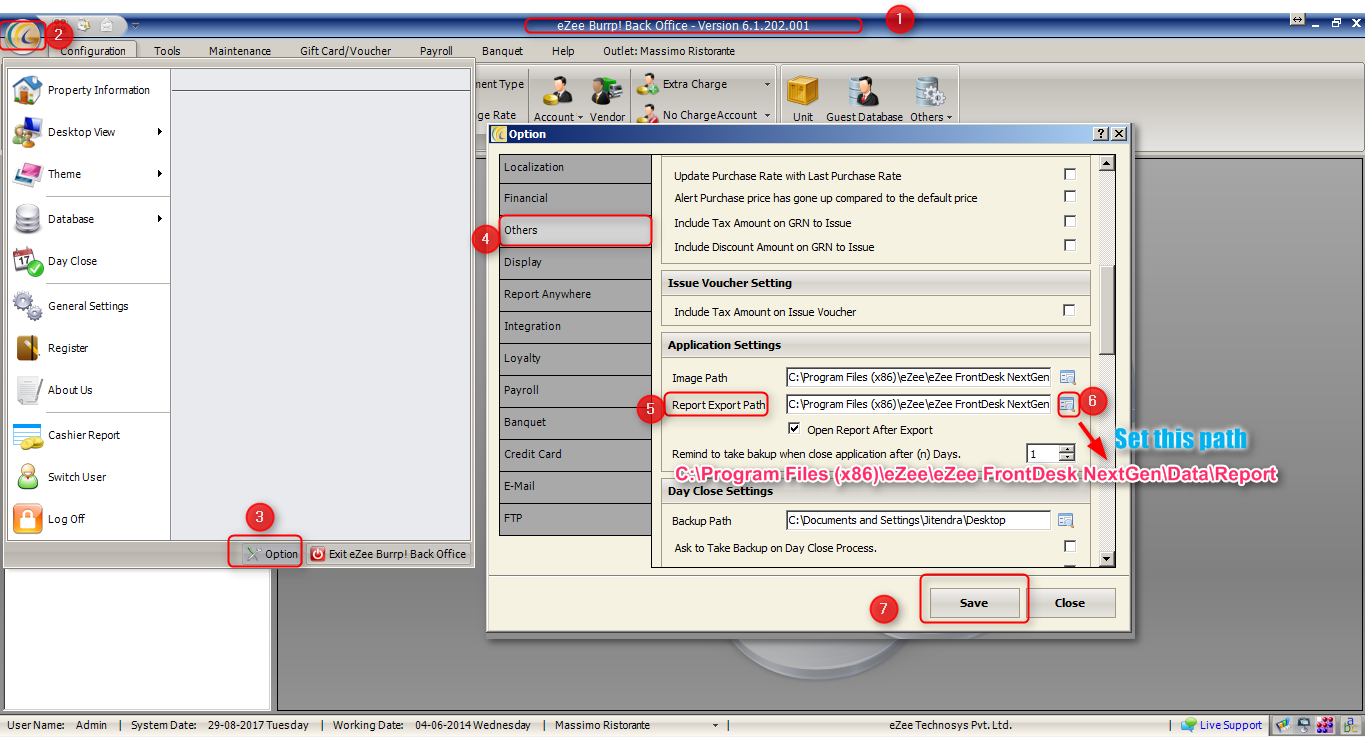Open Cashier Report item
The width and height of the screenshot is (1365, 737).
click(x=88, y=435)
